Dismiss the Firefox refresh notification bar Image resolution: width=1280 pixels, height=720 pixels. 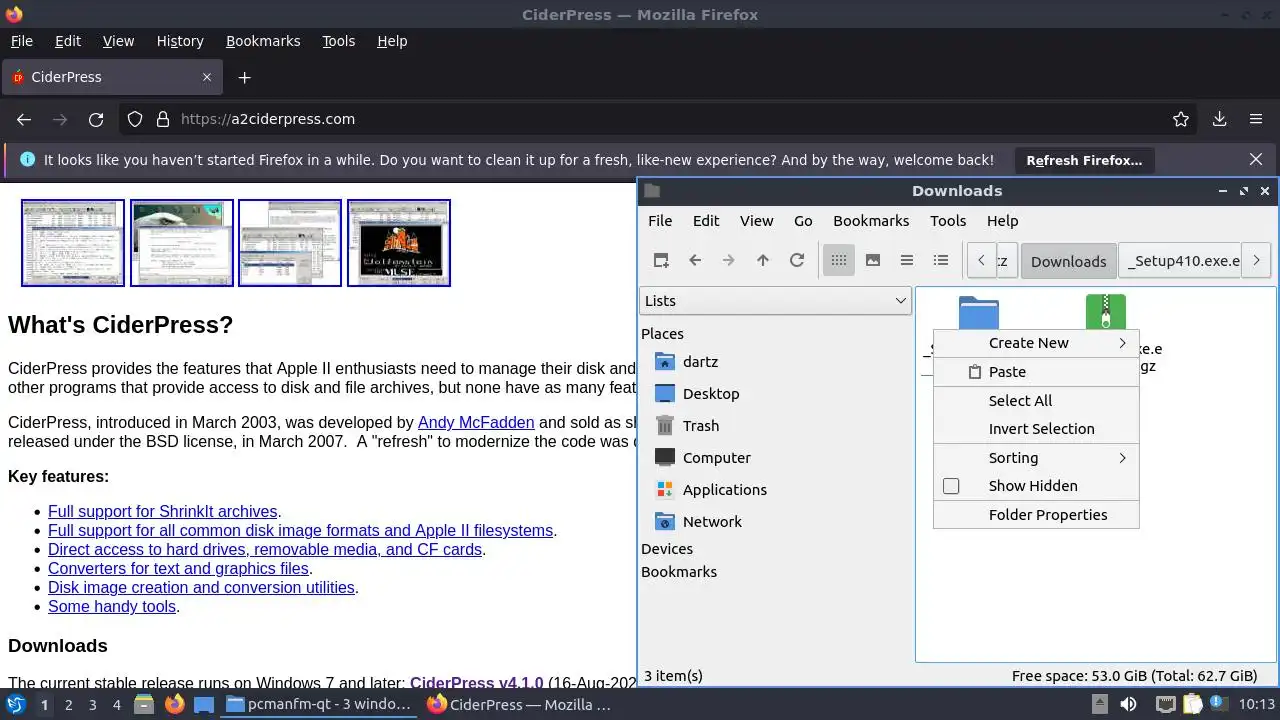[1256, 159]
